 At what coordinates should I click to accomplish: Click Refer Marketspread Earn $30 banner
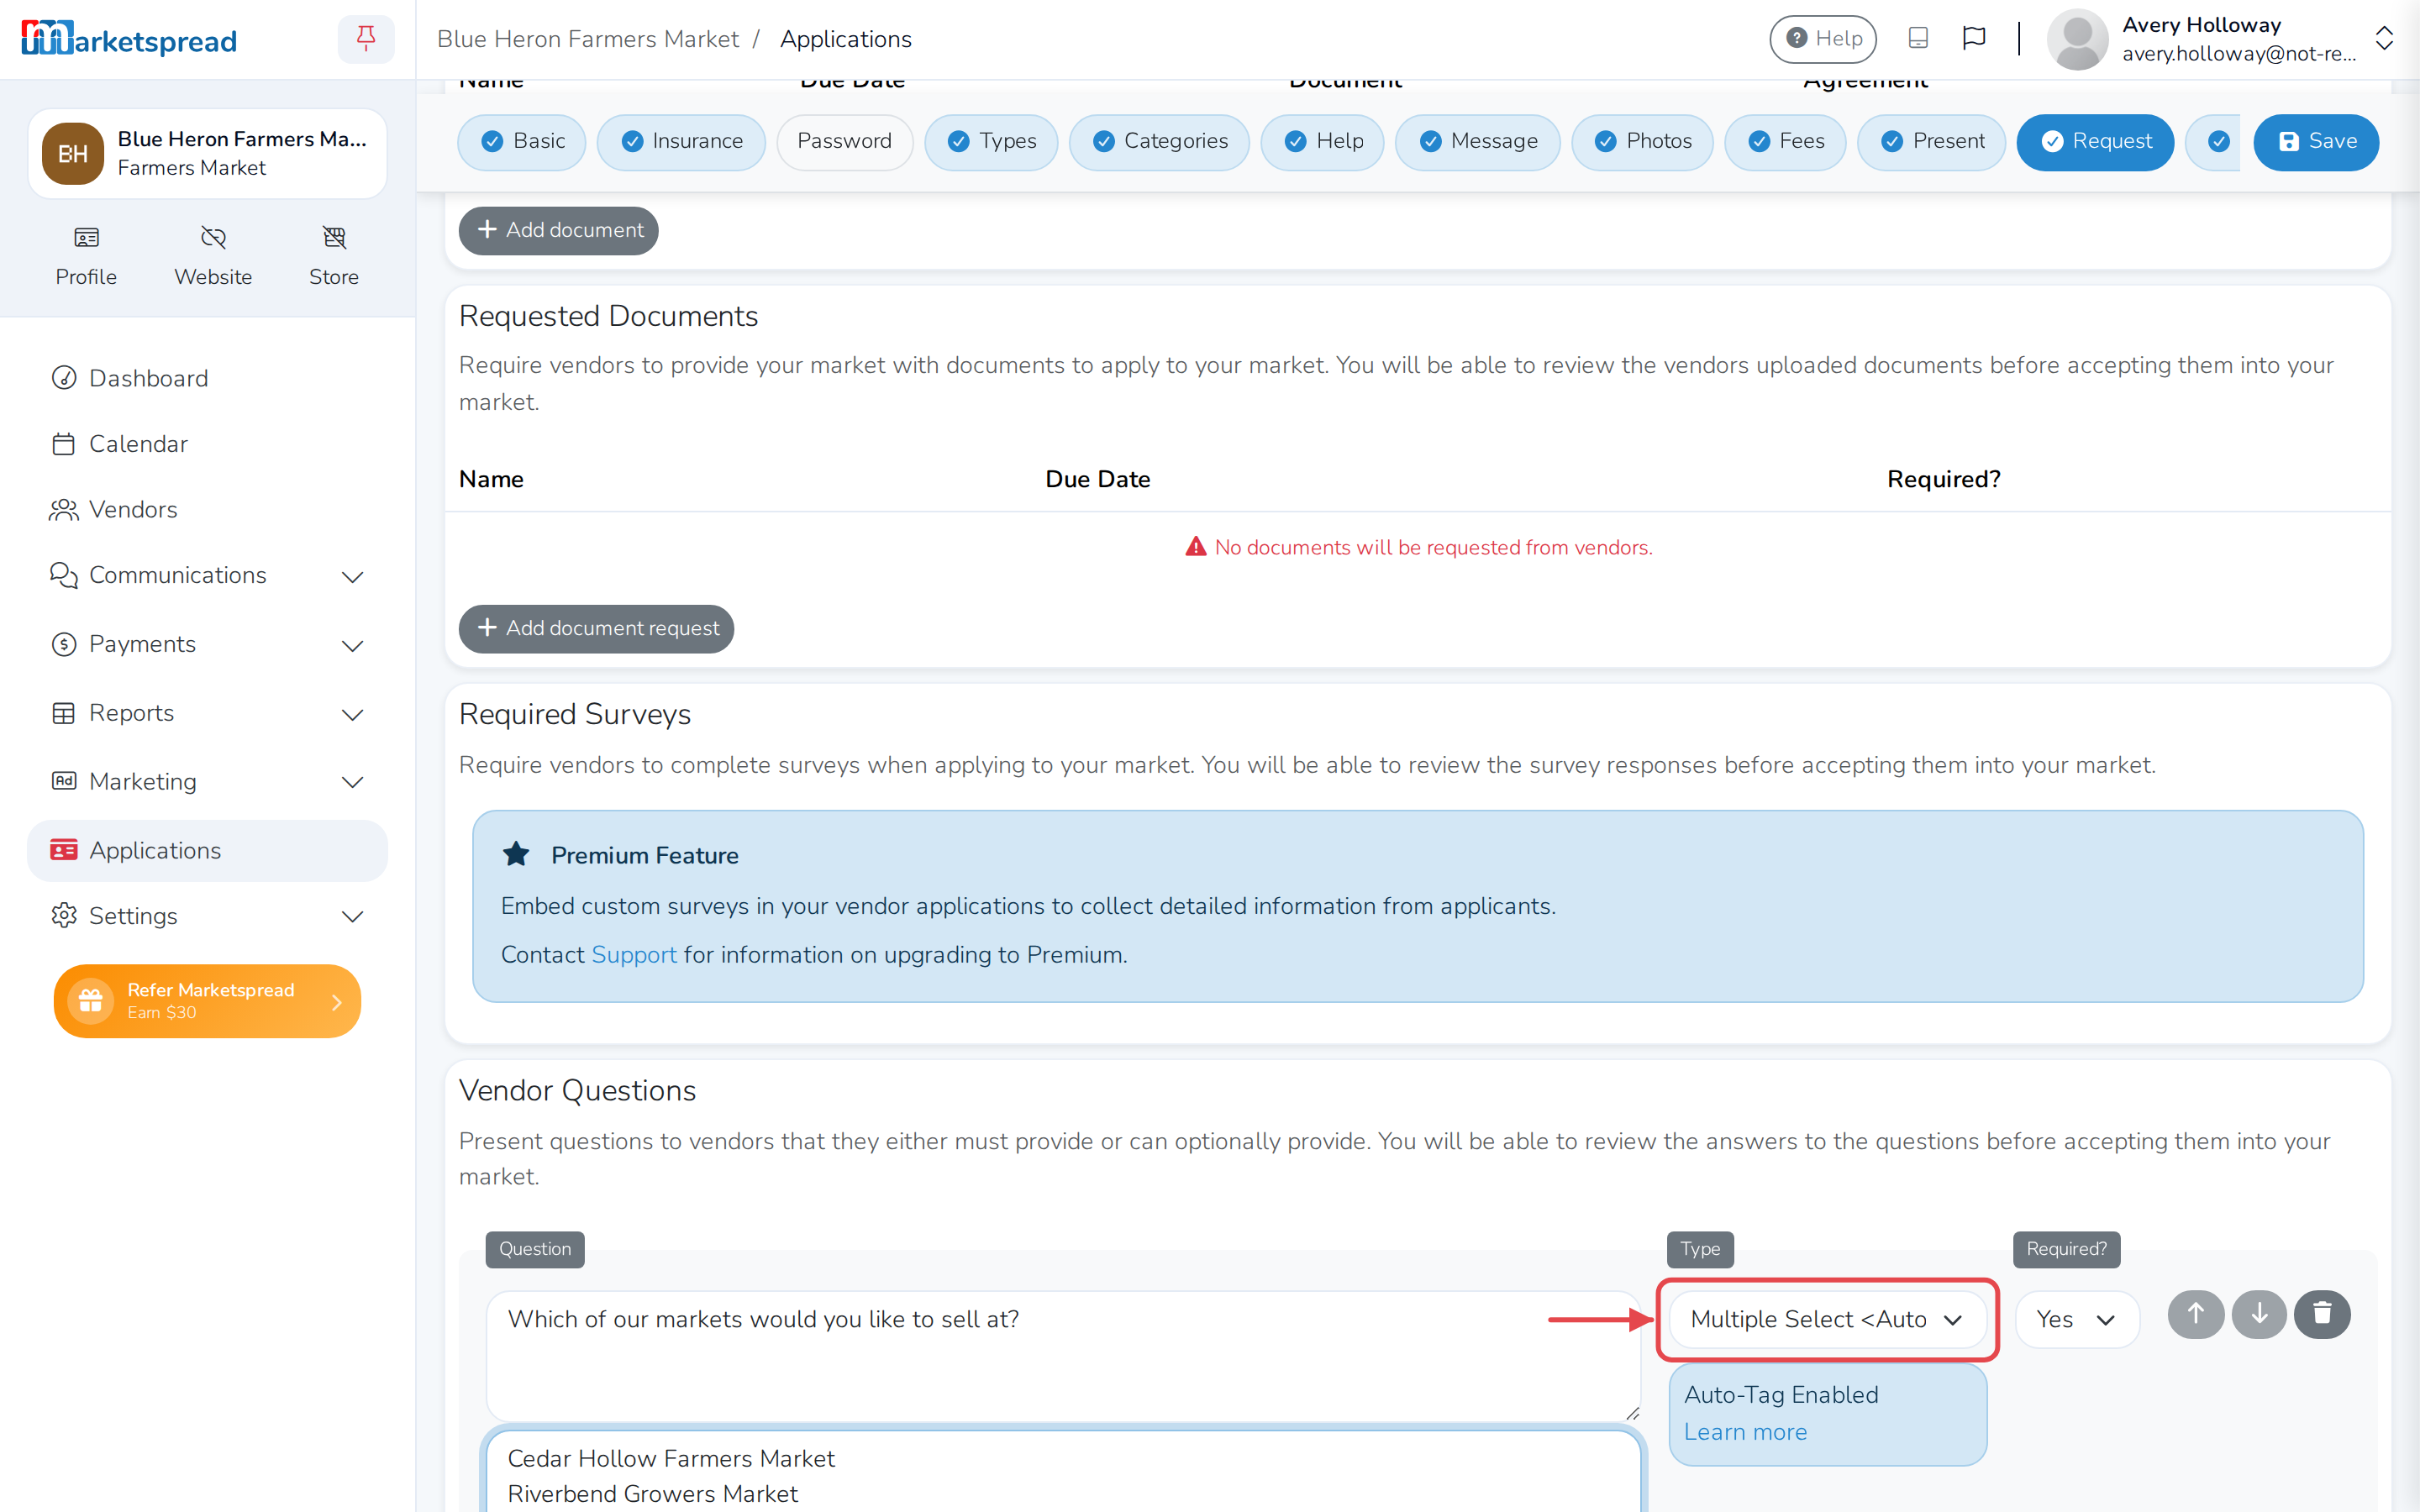point(207,1000)
